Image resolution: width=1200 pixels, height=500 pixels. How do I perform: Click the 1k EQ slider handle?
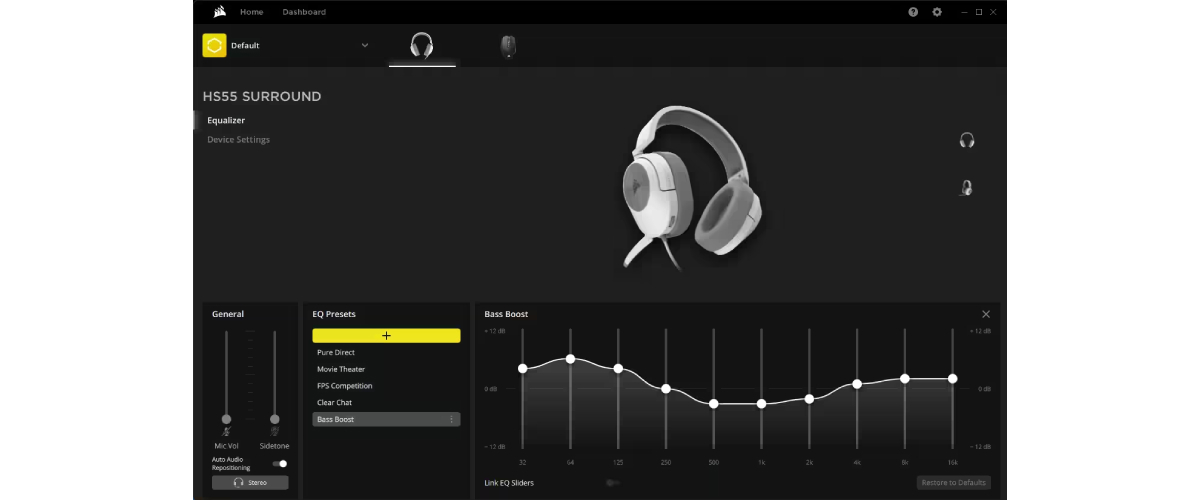click(762, 404)
